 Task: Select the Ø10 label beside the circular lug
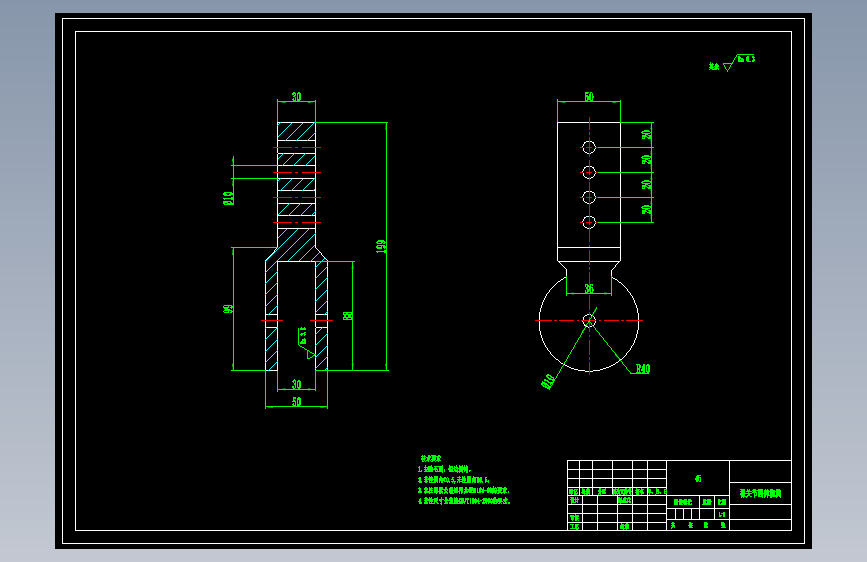547,382
